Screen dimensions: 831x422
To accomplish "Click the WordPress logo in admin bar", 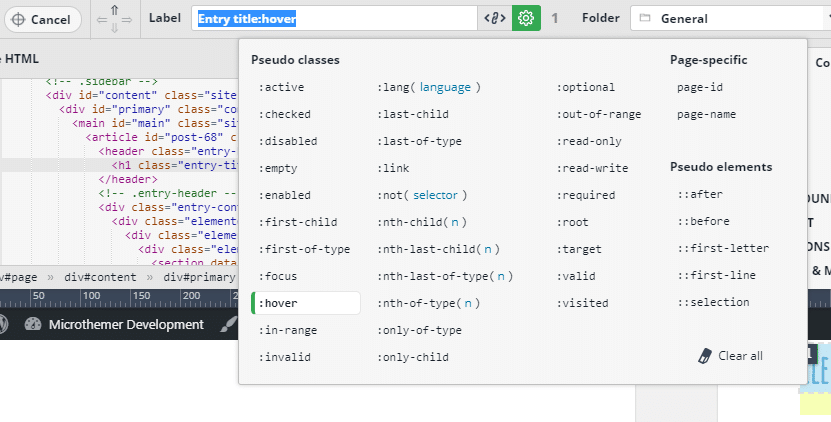I will click(3, 324).
